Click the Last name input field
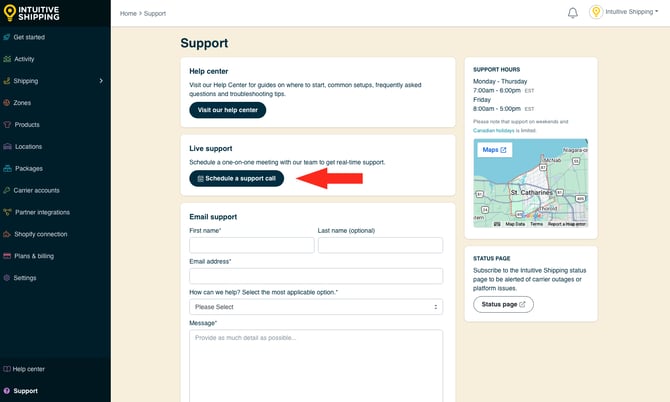Image resolution: width=670 pixels, height=402 pixels. pyautogui.click(x=380, y=245)
